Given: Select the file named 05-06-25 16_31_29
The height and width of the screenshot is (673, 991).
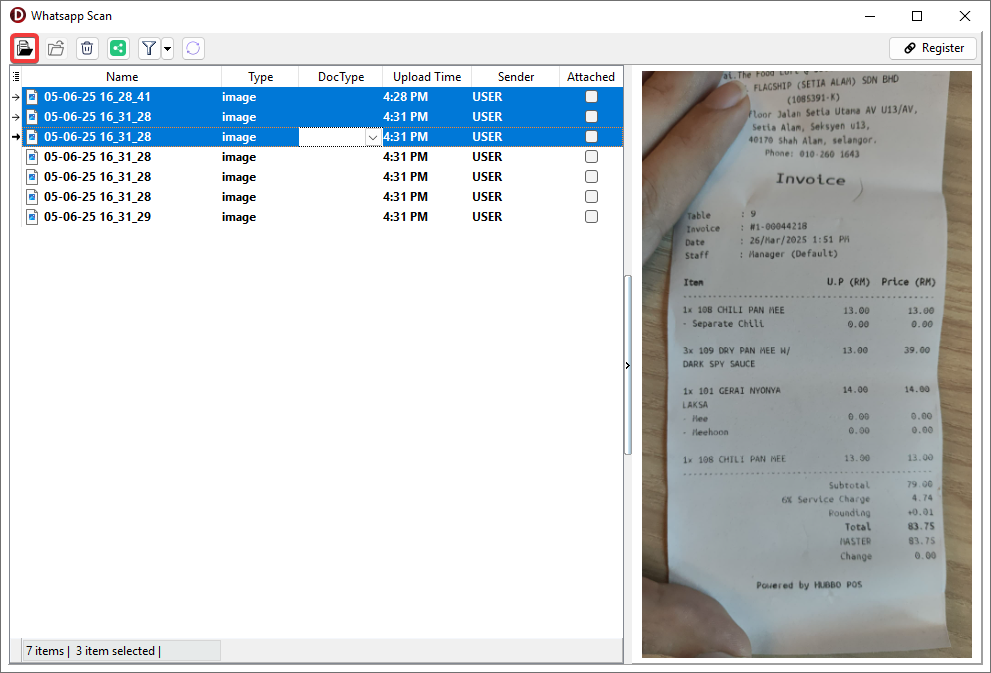Looking at the screenshot, I should tap(97, 217).
